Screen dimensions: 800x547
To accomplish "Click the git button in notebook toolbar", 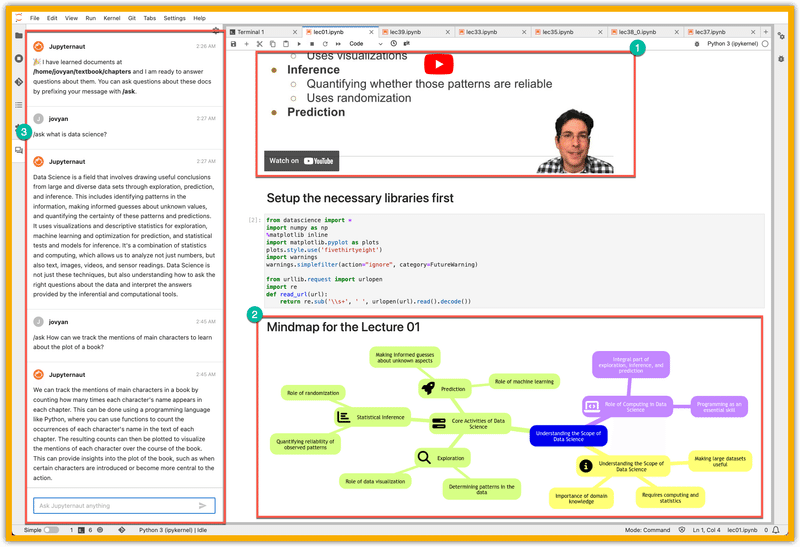I will (407, 43).
